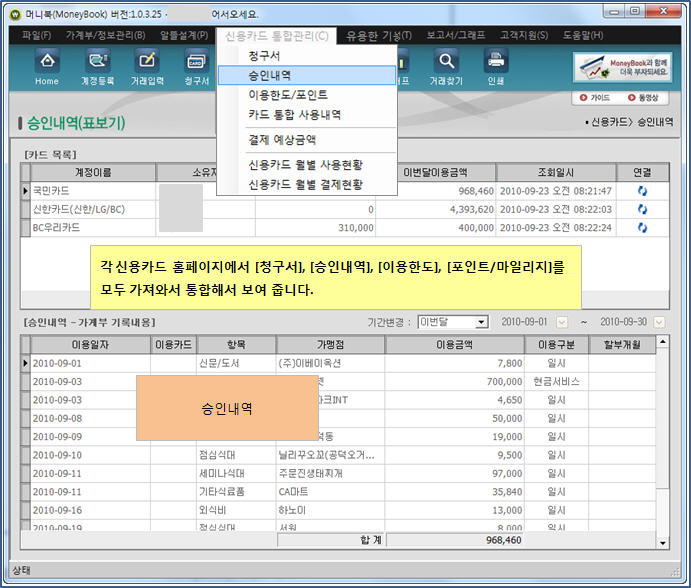Choose 이용한도/포인트 menu entry
Viewport: 691px width, 588px height.
click(x=288, y=95)
